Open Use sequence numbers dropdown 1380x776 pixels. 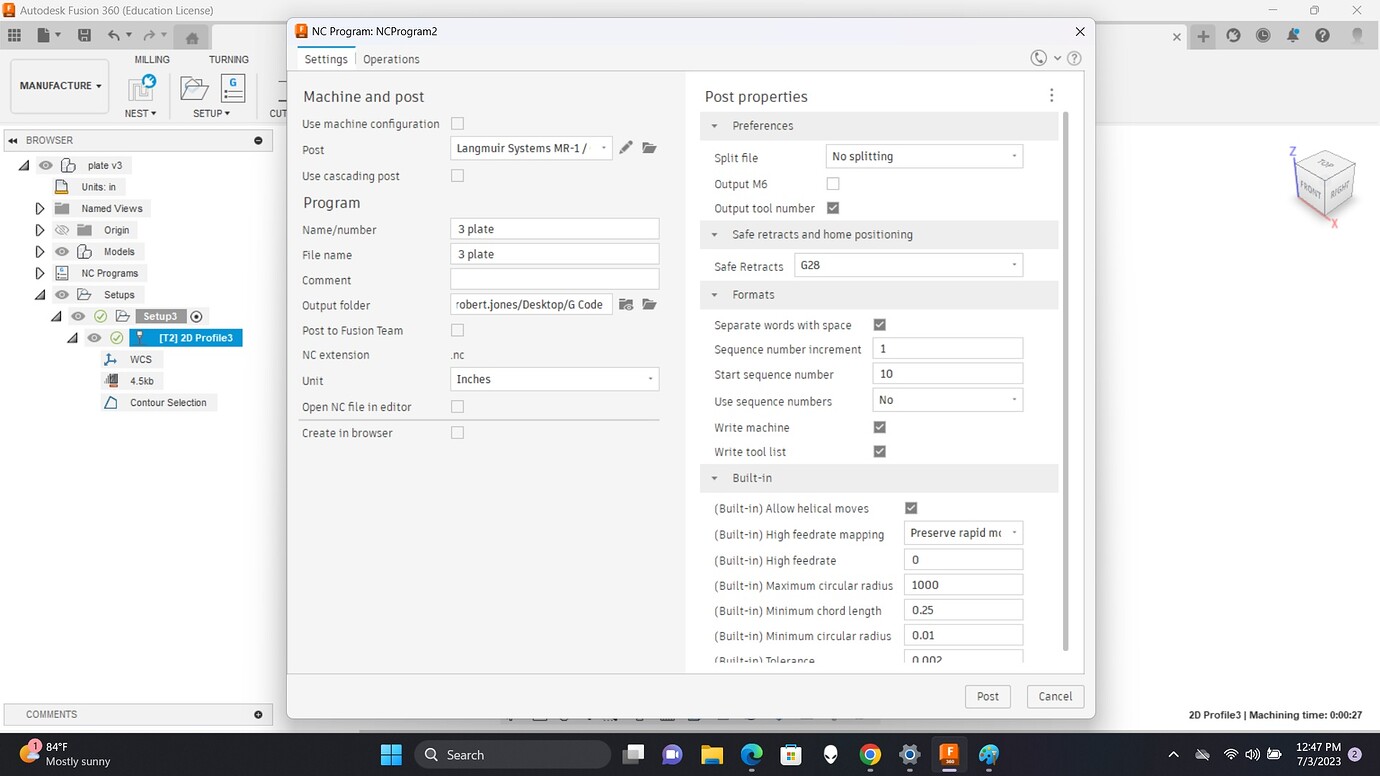pos(947,400)
